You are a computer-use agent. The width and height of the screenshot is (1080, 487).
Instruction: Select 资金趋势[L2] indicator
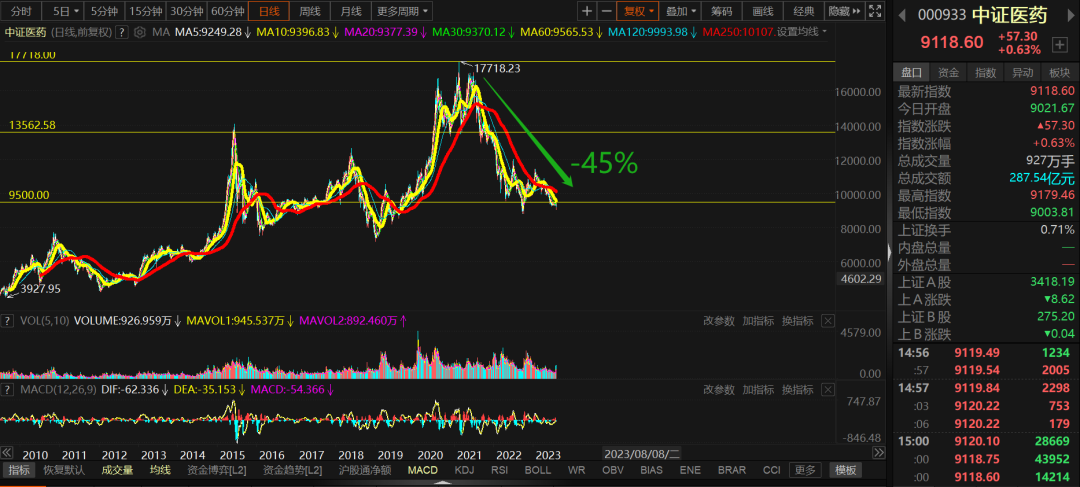(x=293, y=470)
